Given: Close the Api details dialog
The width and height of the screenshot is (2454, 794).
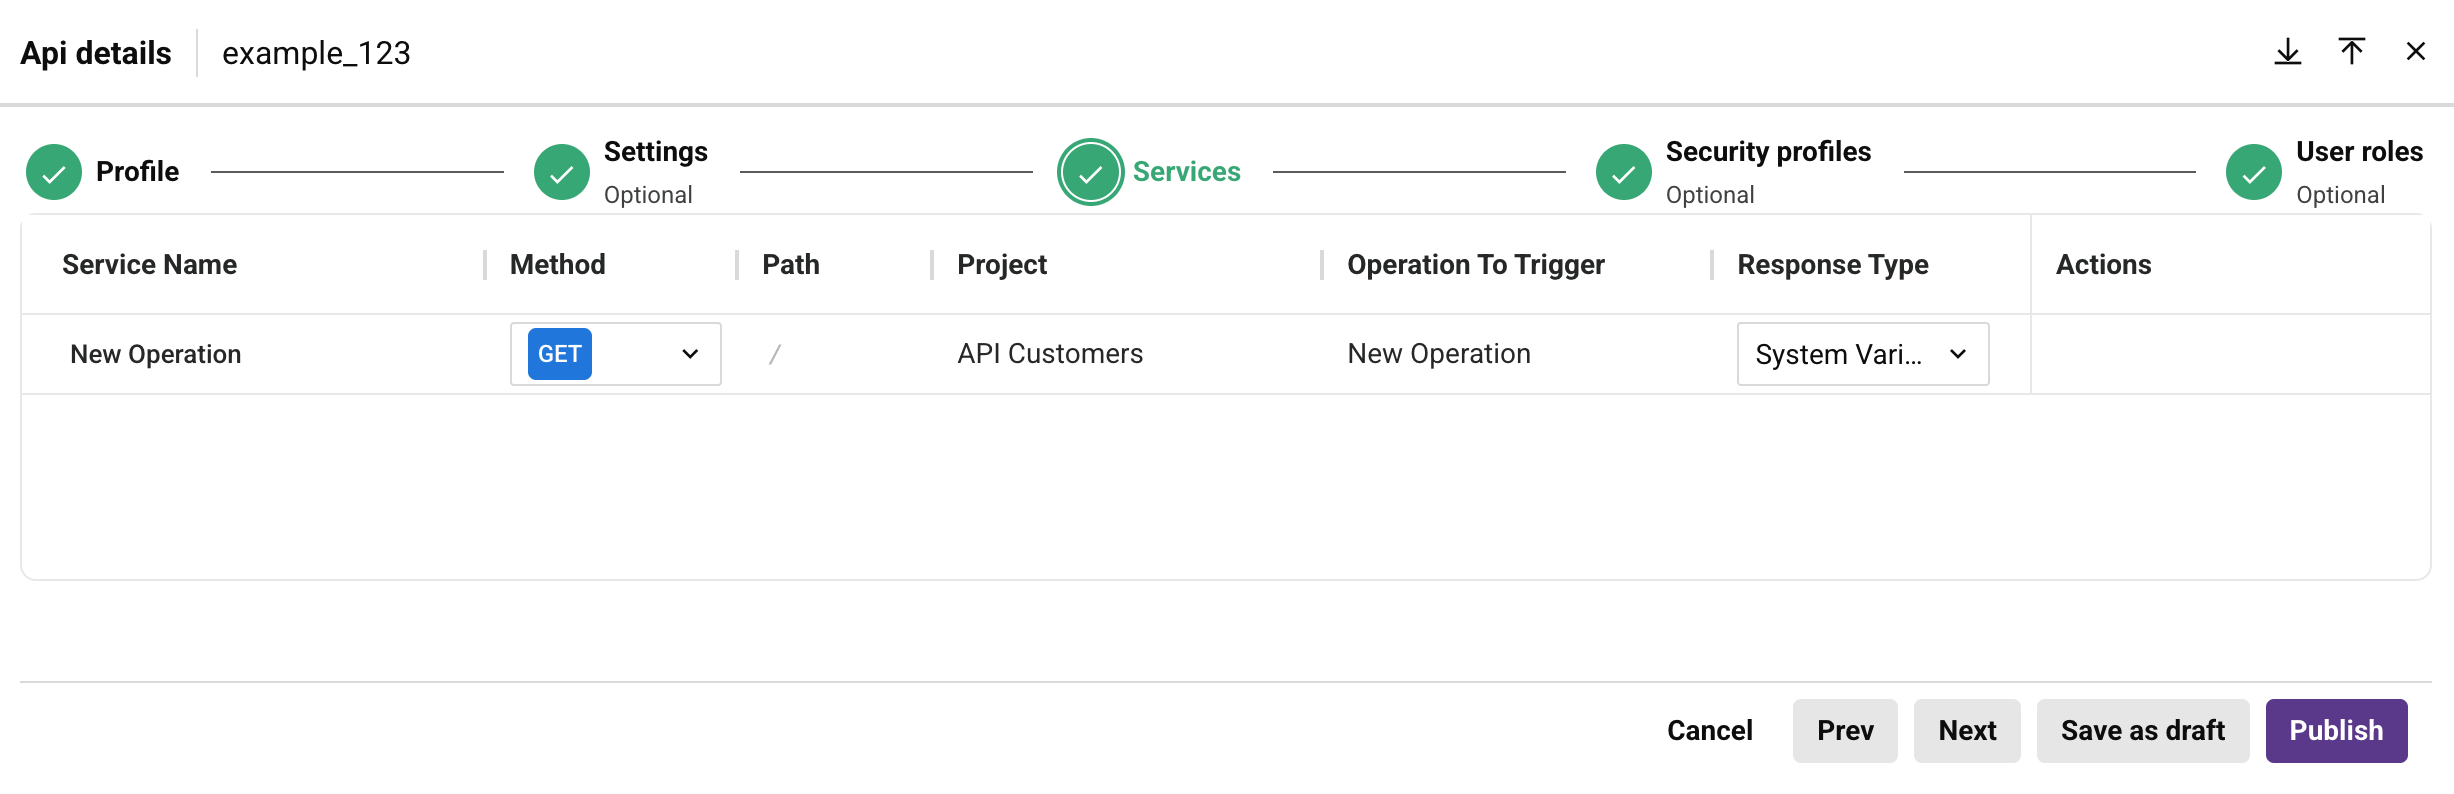Looking at the screenshot, I should tap(2415, 52).
